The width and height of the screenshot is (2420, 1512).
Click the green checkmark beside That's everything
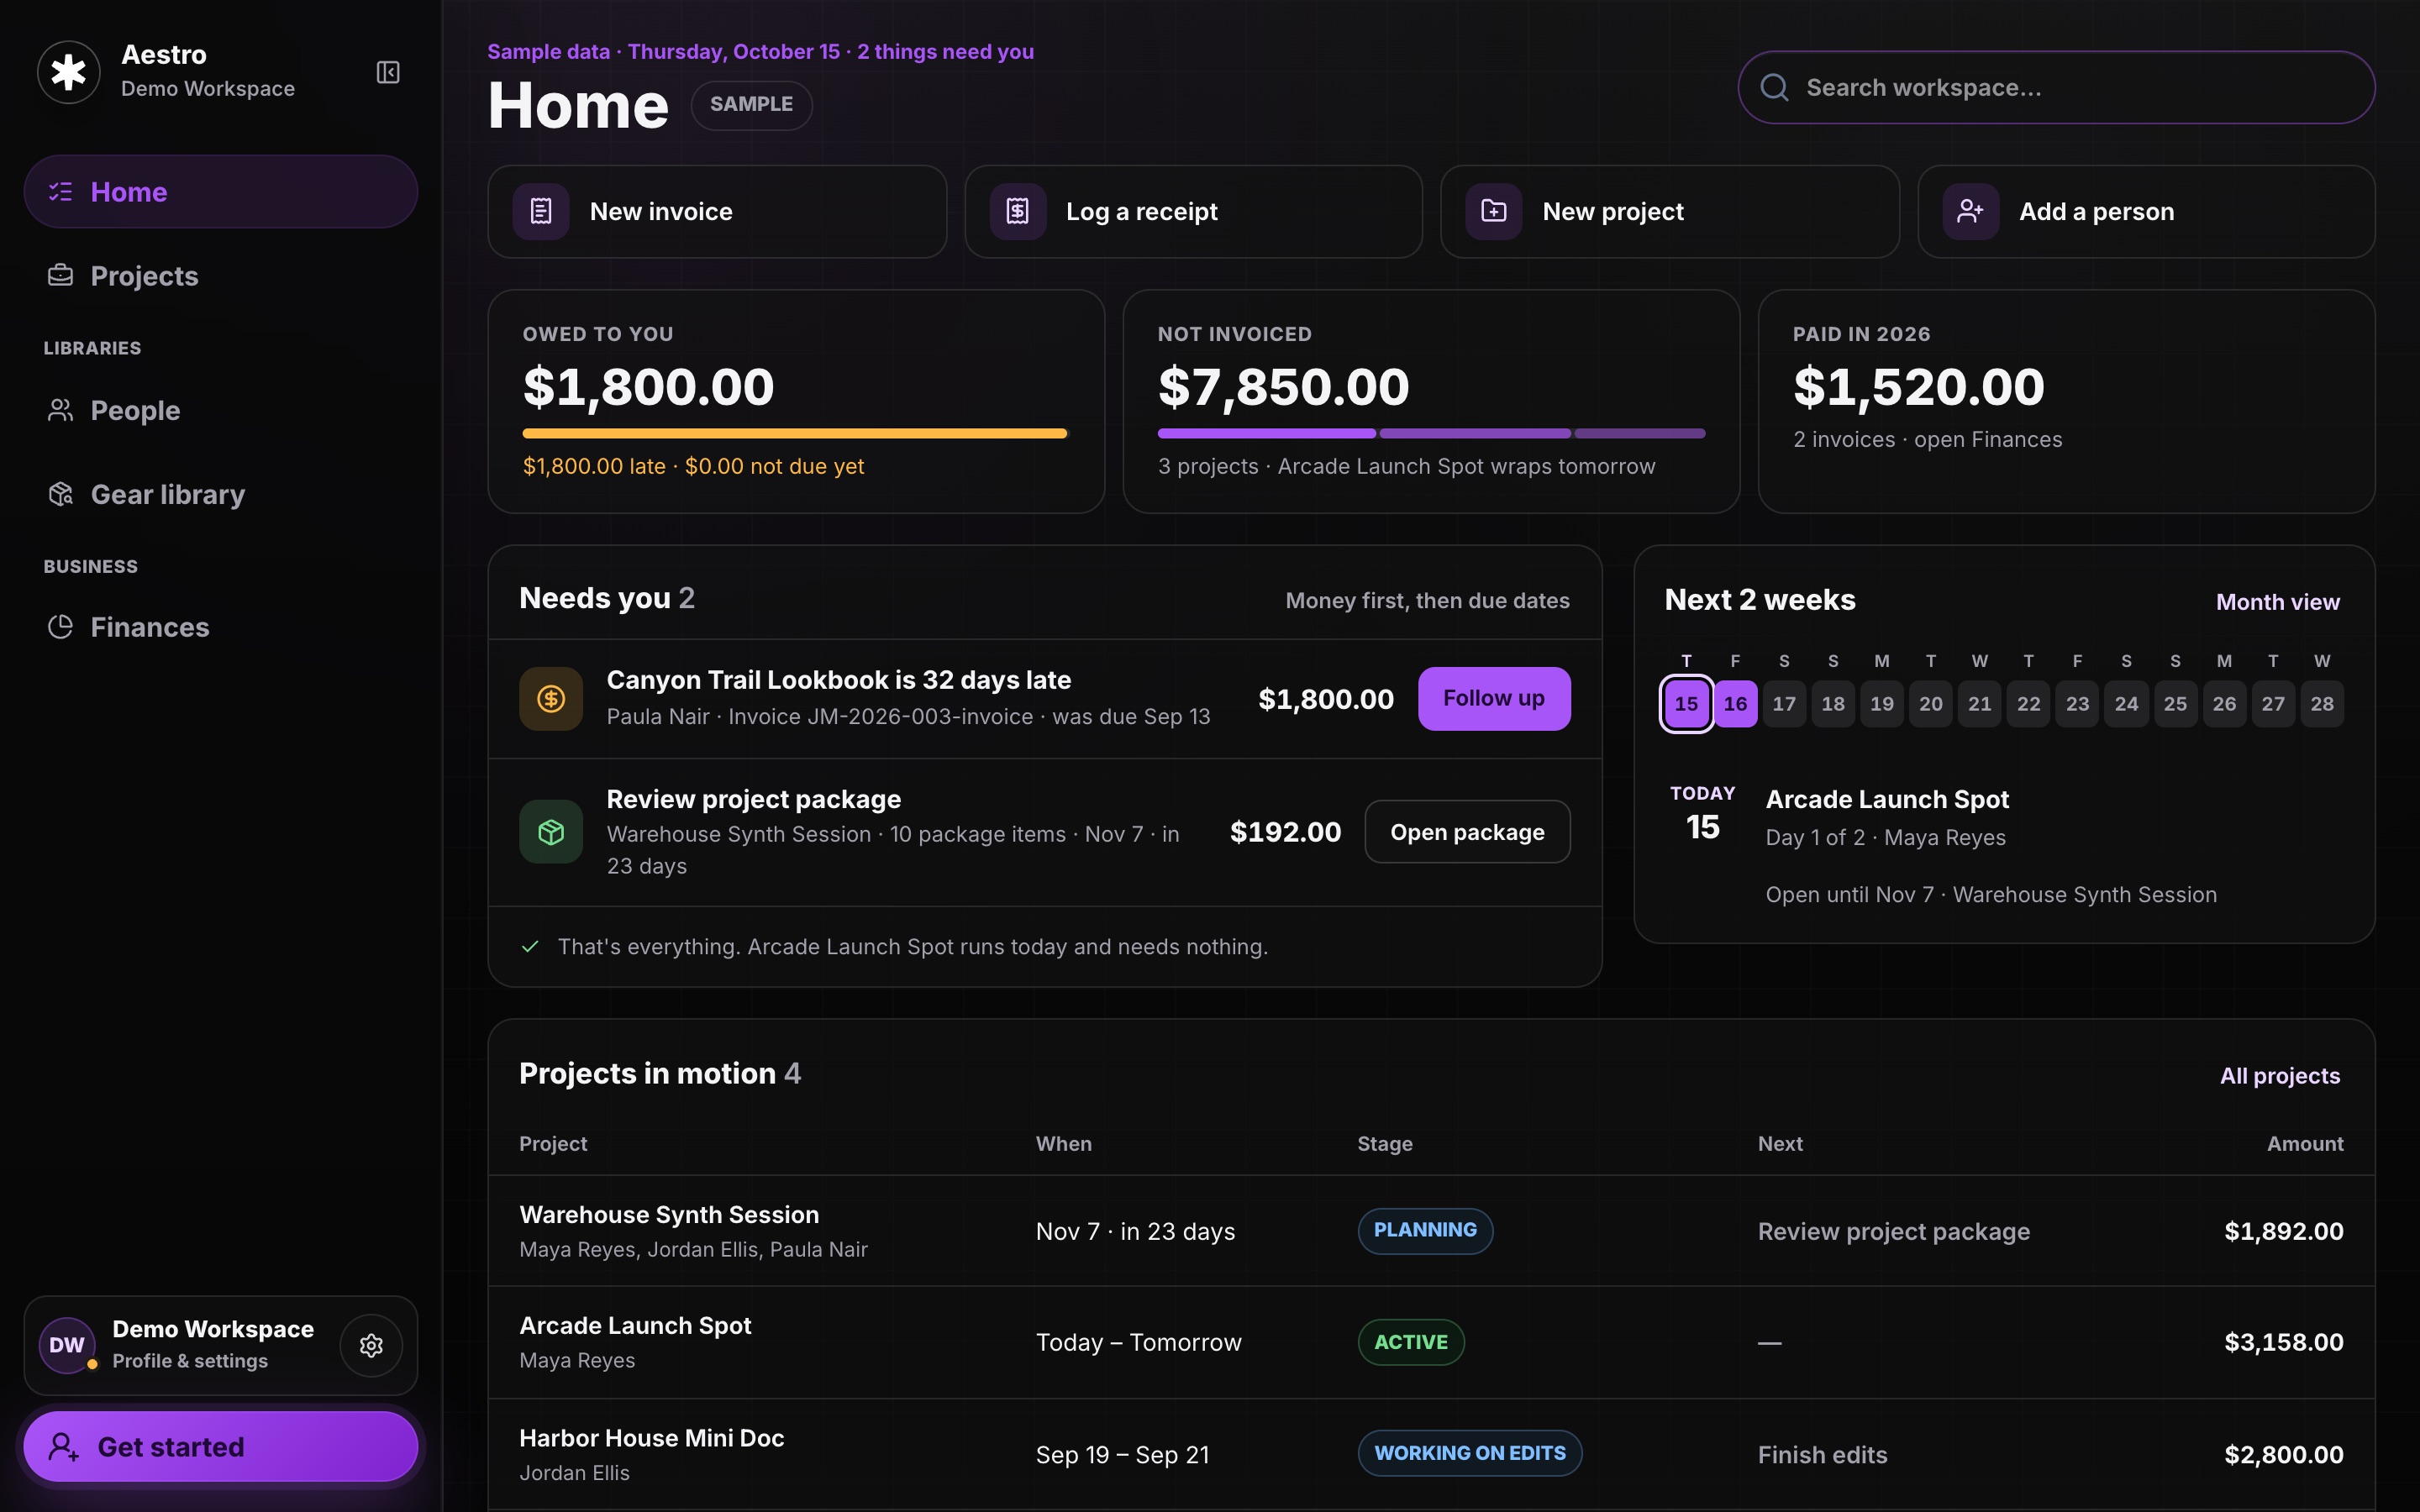click(x=531, y=947)
